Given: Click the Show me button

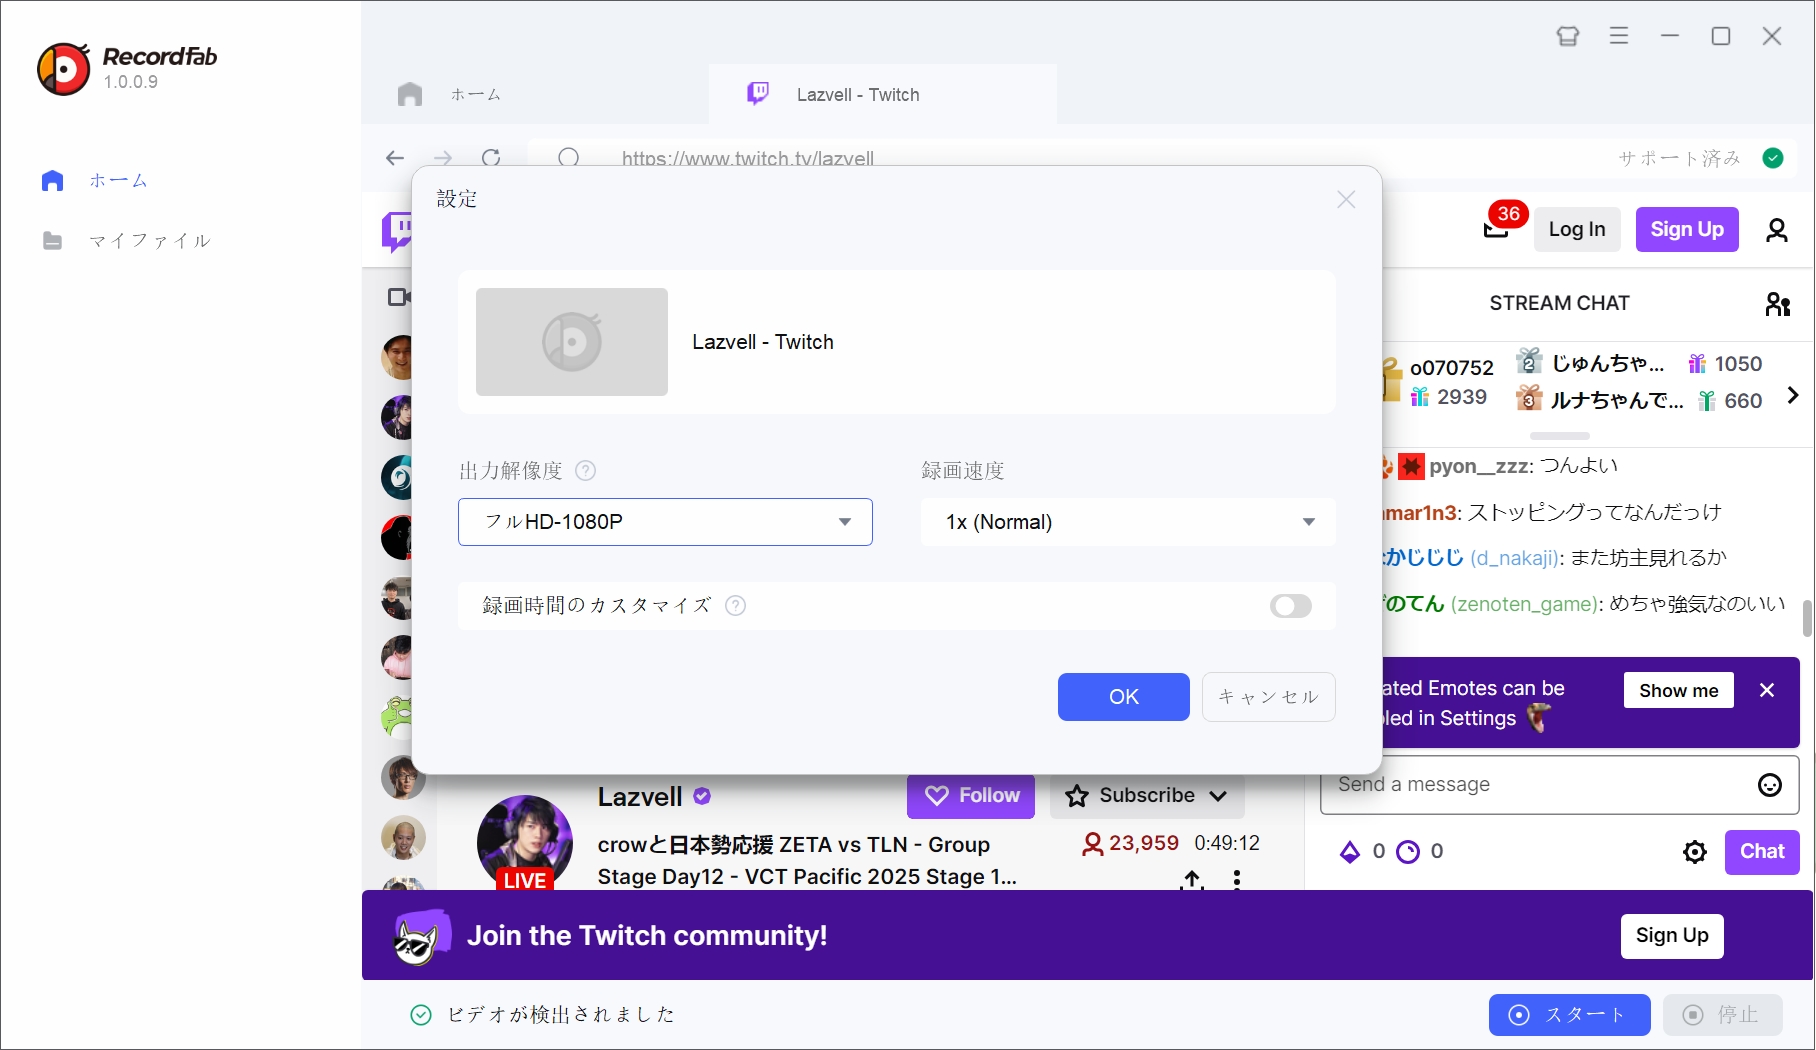Looking at the screenshot, I should 1679,690.
